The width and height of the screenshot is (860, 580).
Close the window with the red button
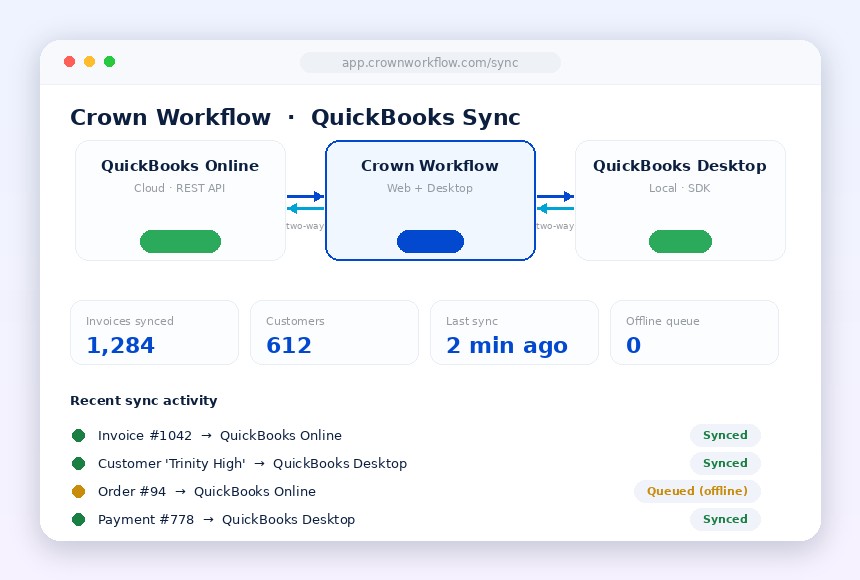point(70,61)
